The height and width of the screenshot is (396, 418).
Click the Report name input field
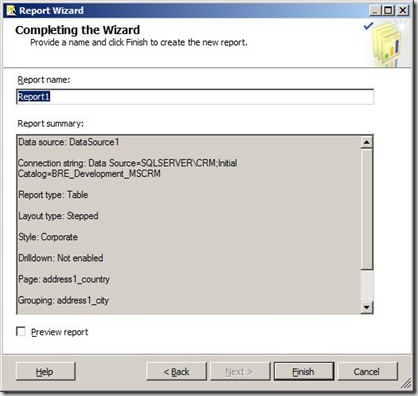pos(195,97)
